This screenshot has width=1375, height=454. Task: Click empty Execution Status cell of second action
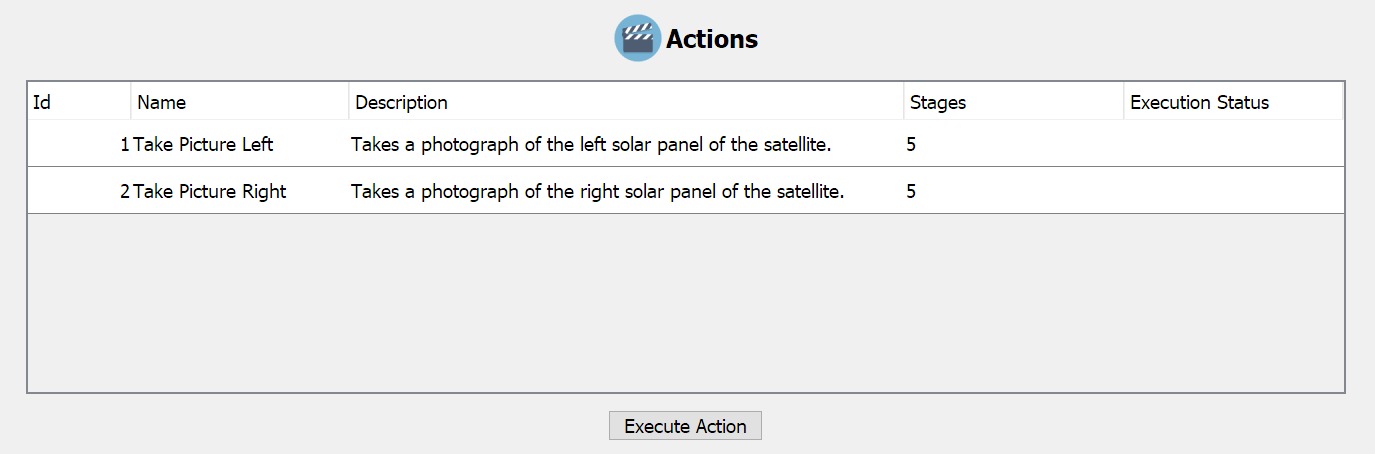pyautogui.click(x=1232, y=191)
